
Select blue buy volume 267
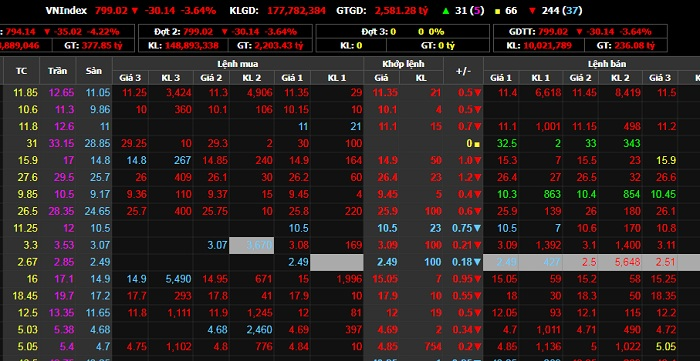tap(182, 160)
